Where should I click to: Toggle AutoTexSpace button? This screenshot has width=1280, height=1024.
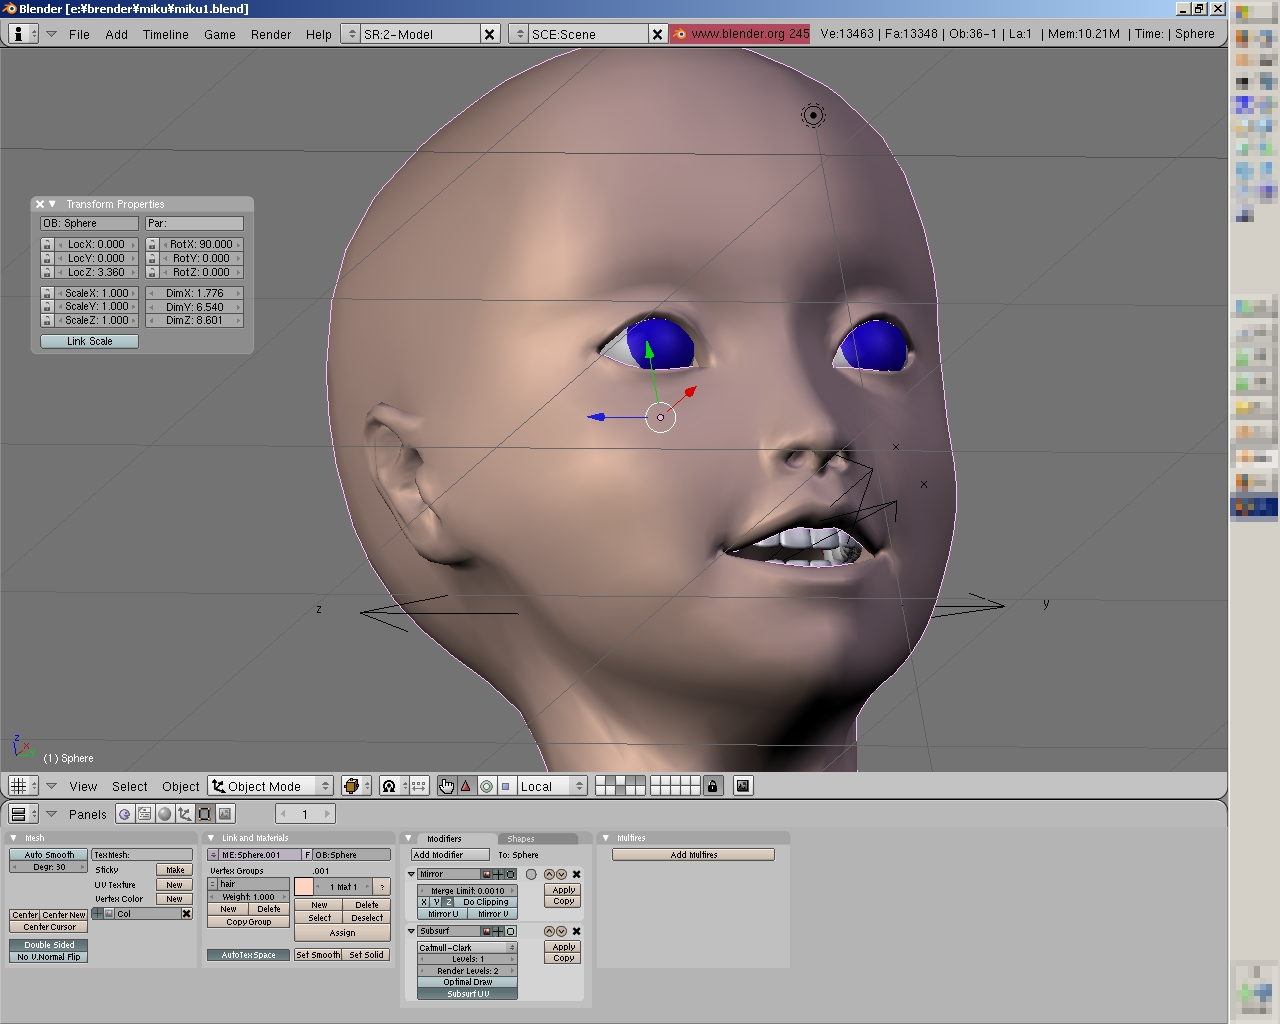(248, 955)
